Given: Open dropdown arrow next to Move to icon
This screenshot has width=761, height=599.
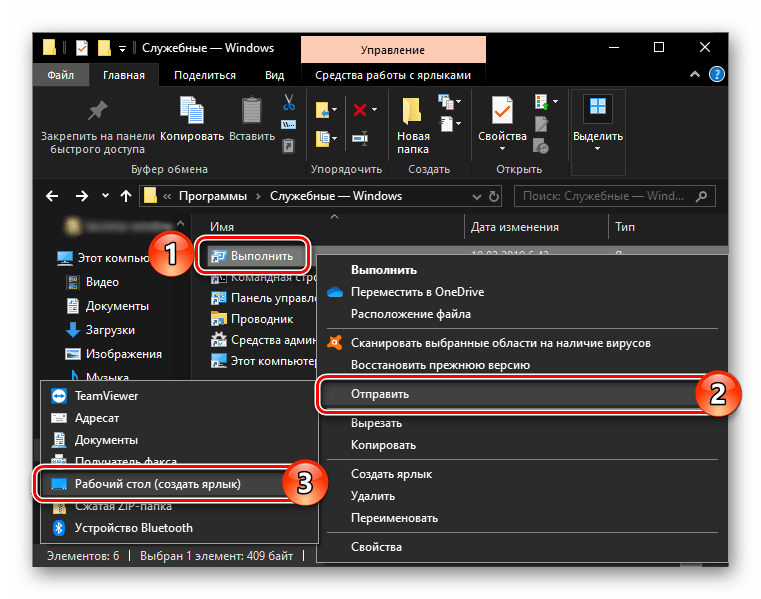Looking at the screenshot, I should coord(334,110).
